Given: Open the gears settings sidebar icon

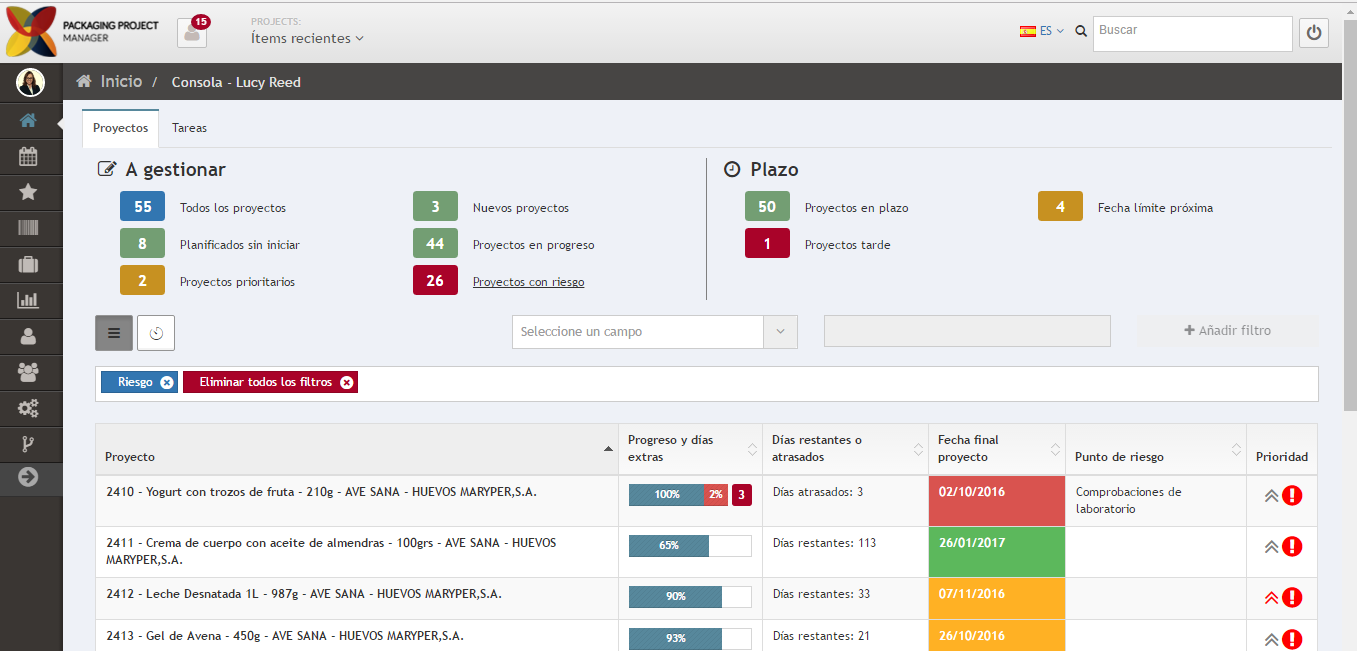Looking at the screenshot, I should 28,408.
